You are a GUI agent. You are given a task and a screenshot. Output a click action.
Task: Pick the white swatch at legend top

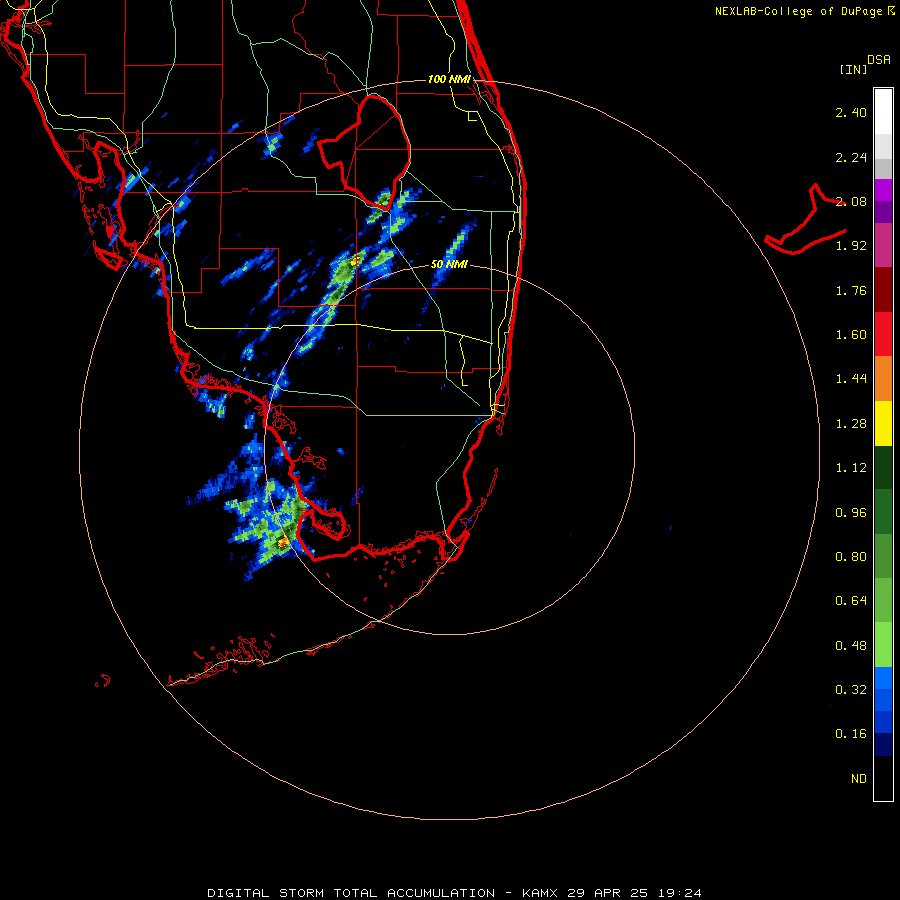click(x=883, y=112)
